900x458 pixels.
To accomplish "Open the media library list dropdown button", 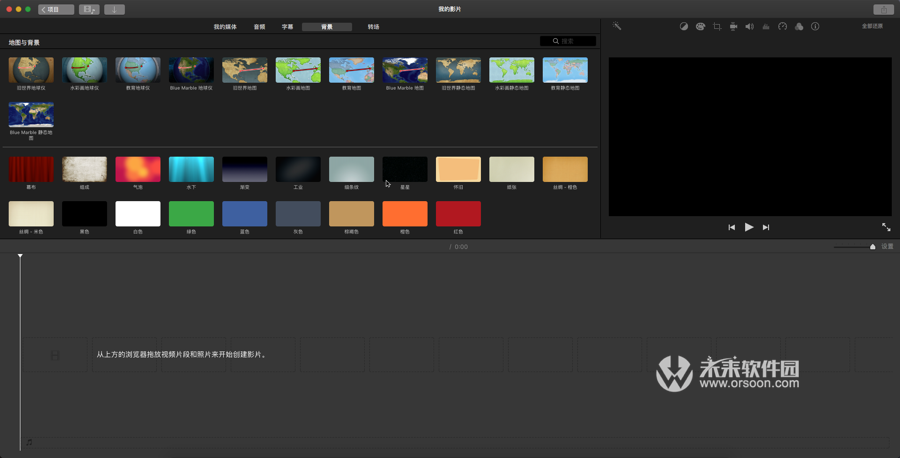I will pos(89,9).
